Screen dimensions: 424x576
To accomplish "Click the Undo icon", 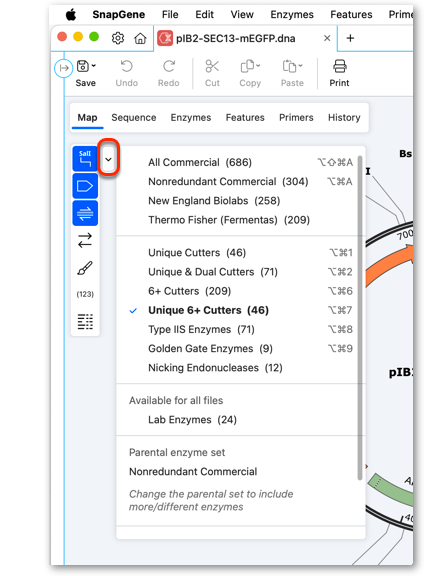I will 126,66.
